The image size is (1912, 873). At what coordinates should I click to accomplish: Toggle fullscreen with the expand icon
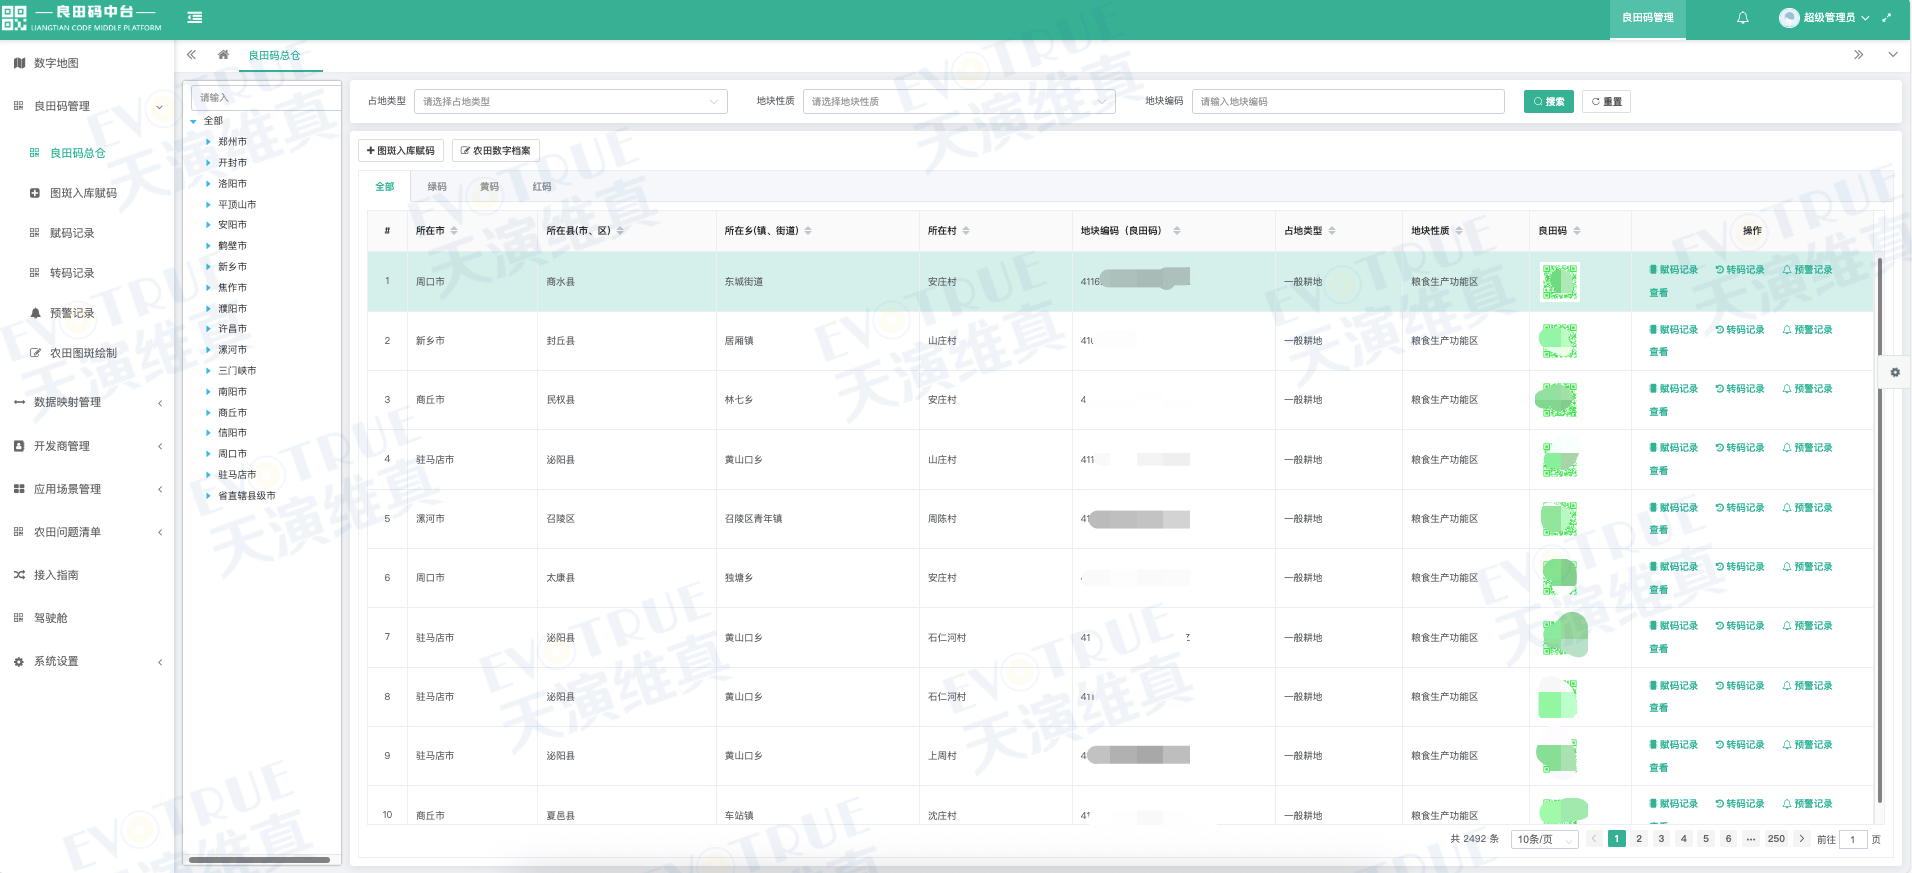(1886, 17)
